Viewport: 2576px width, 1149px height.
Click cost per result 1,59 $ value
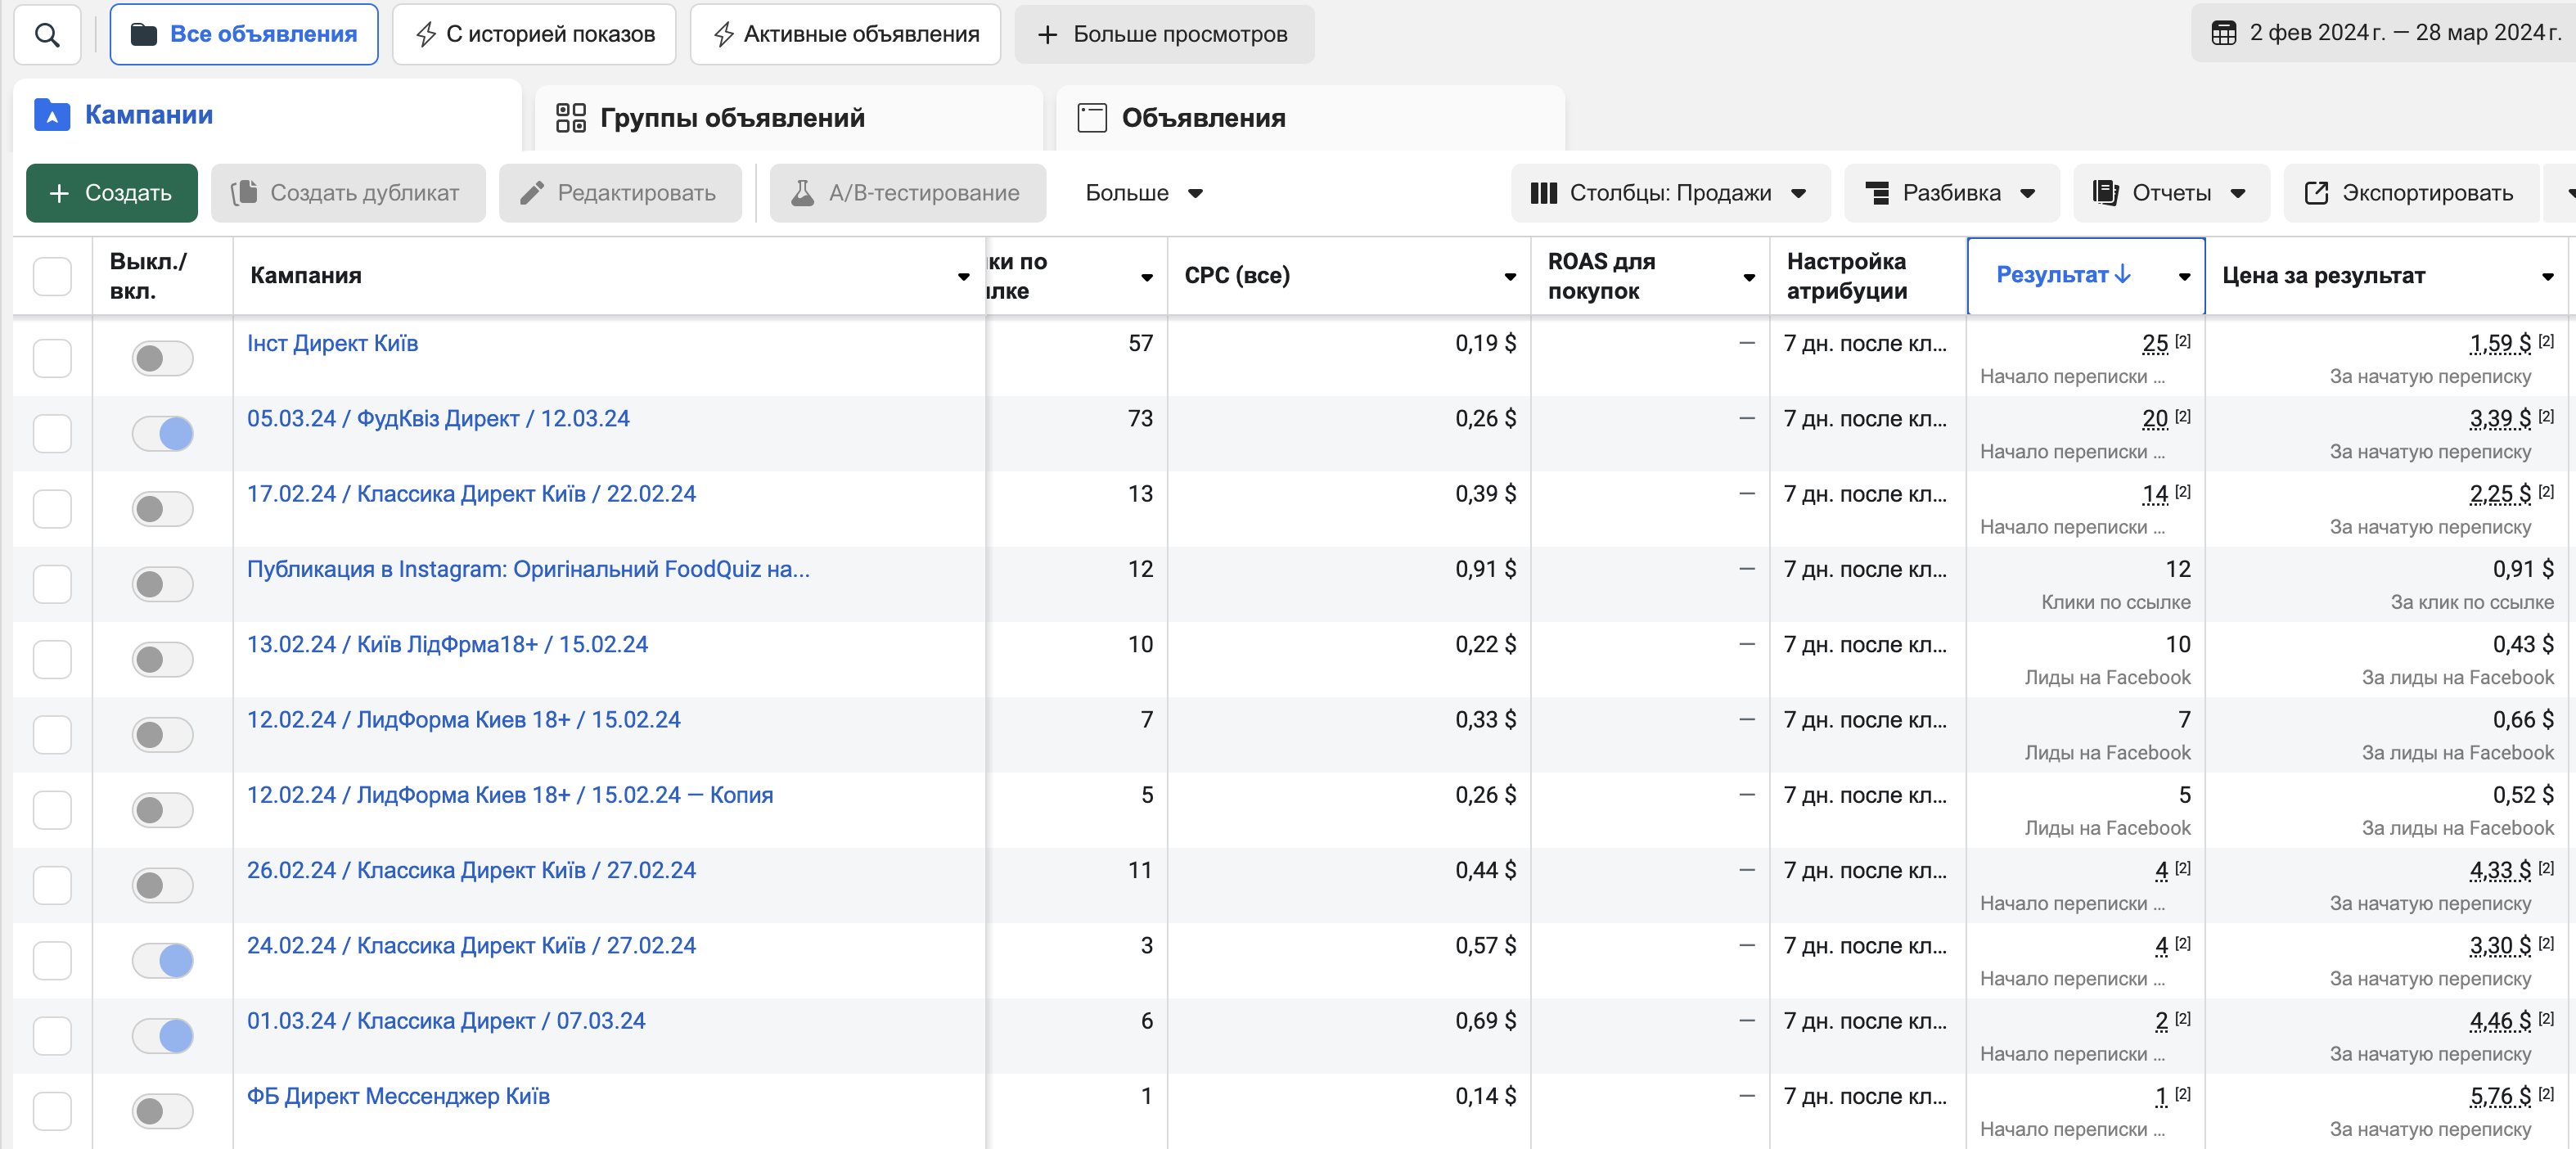point(2500,344)
